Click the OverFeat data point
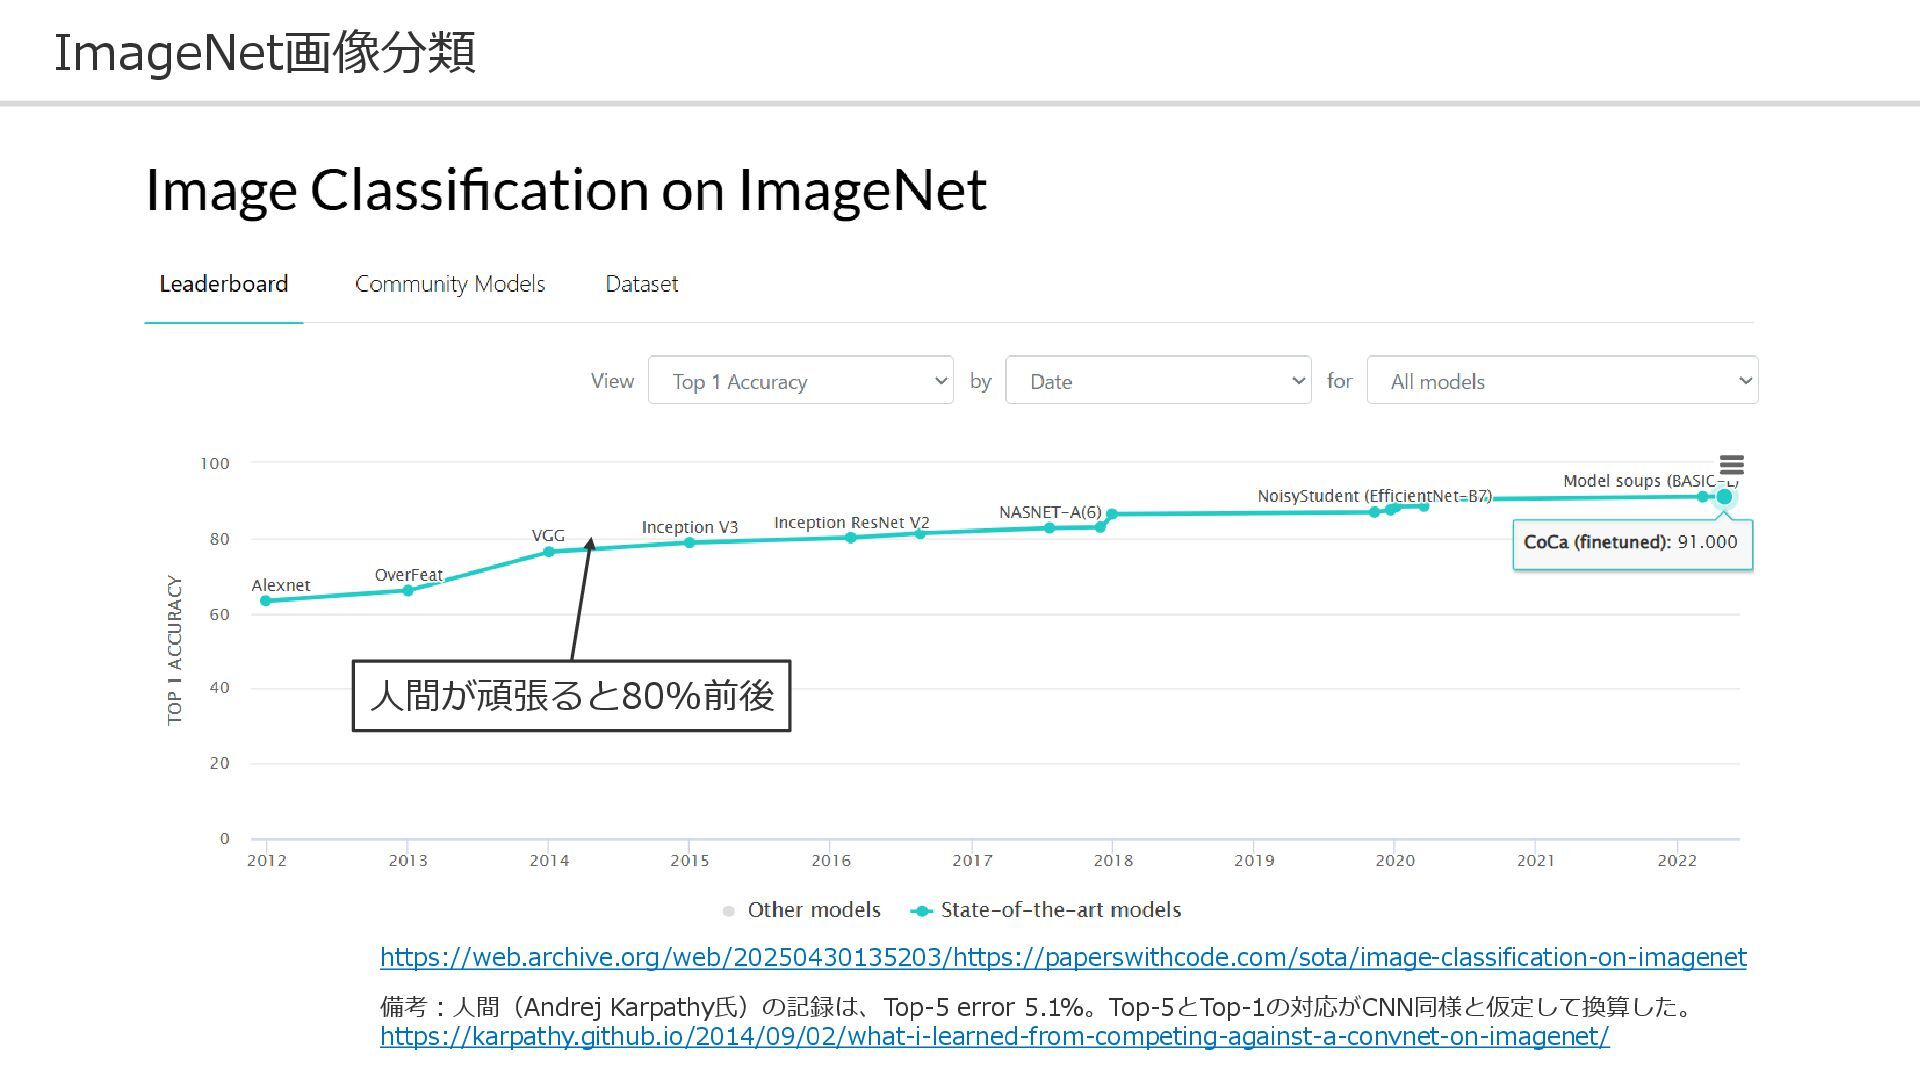The height and width of the screenshot is (1080, 1920). point(408,591)
